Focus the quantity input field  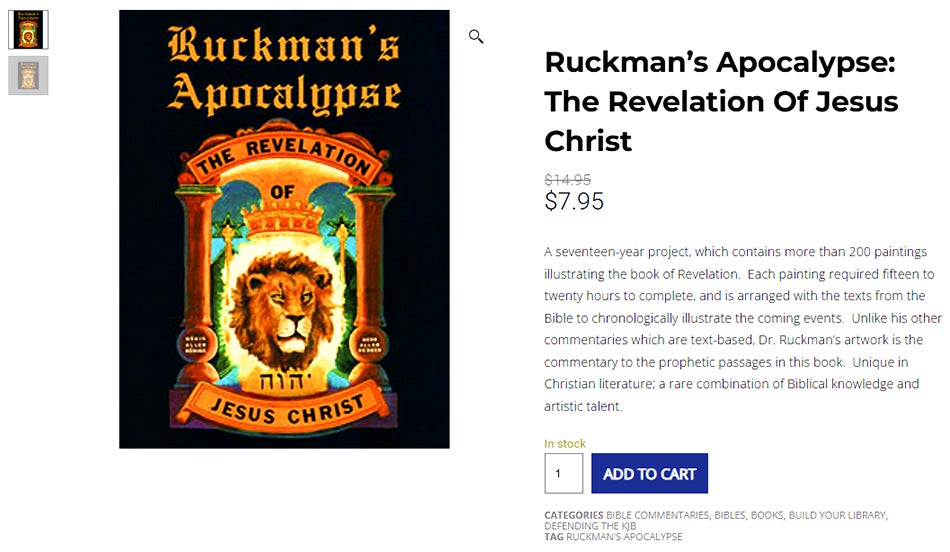tap(563, 474)
